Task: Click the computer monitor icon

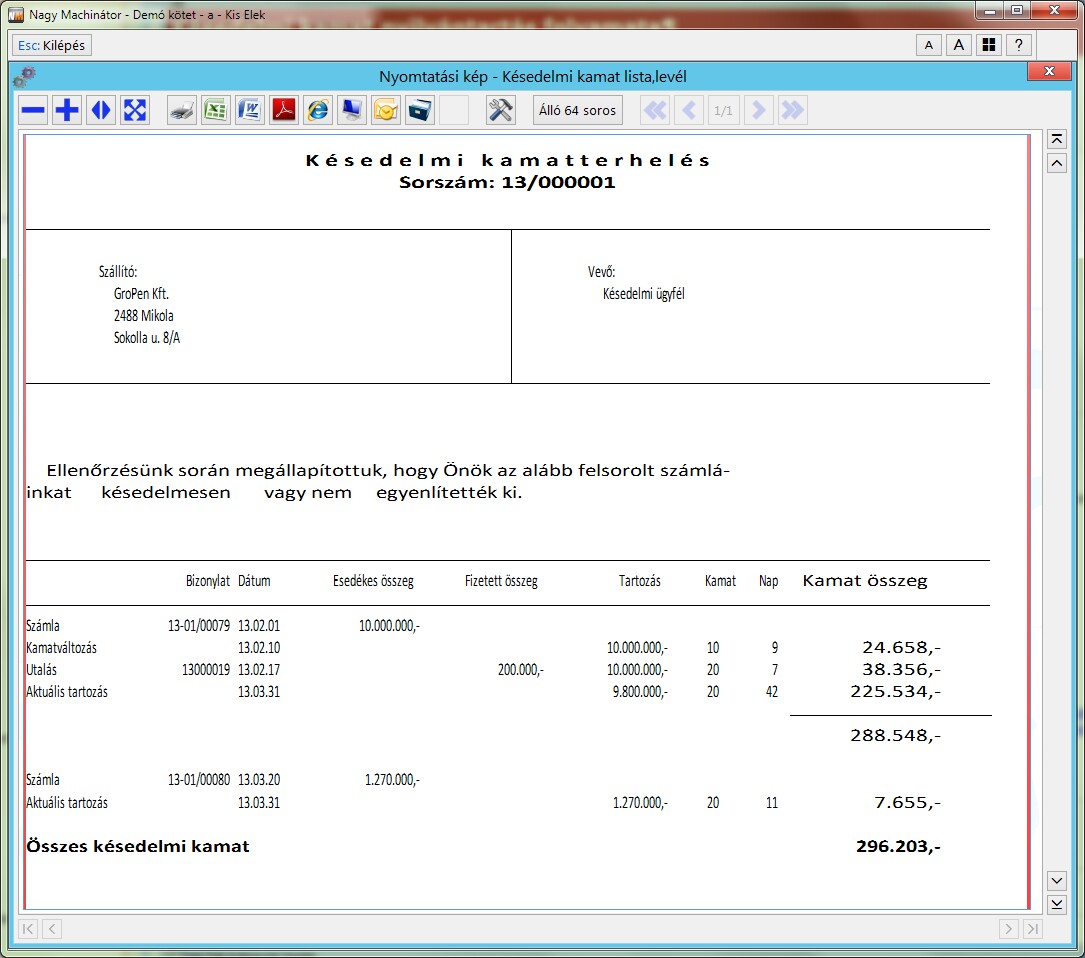Action: (352, 111)
